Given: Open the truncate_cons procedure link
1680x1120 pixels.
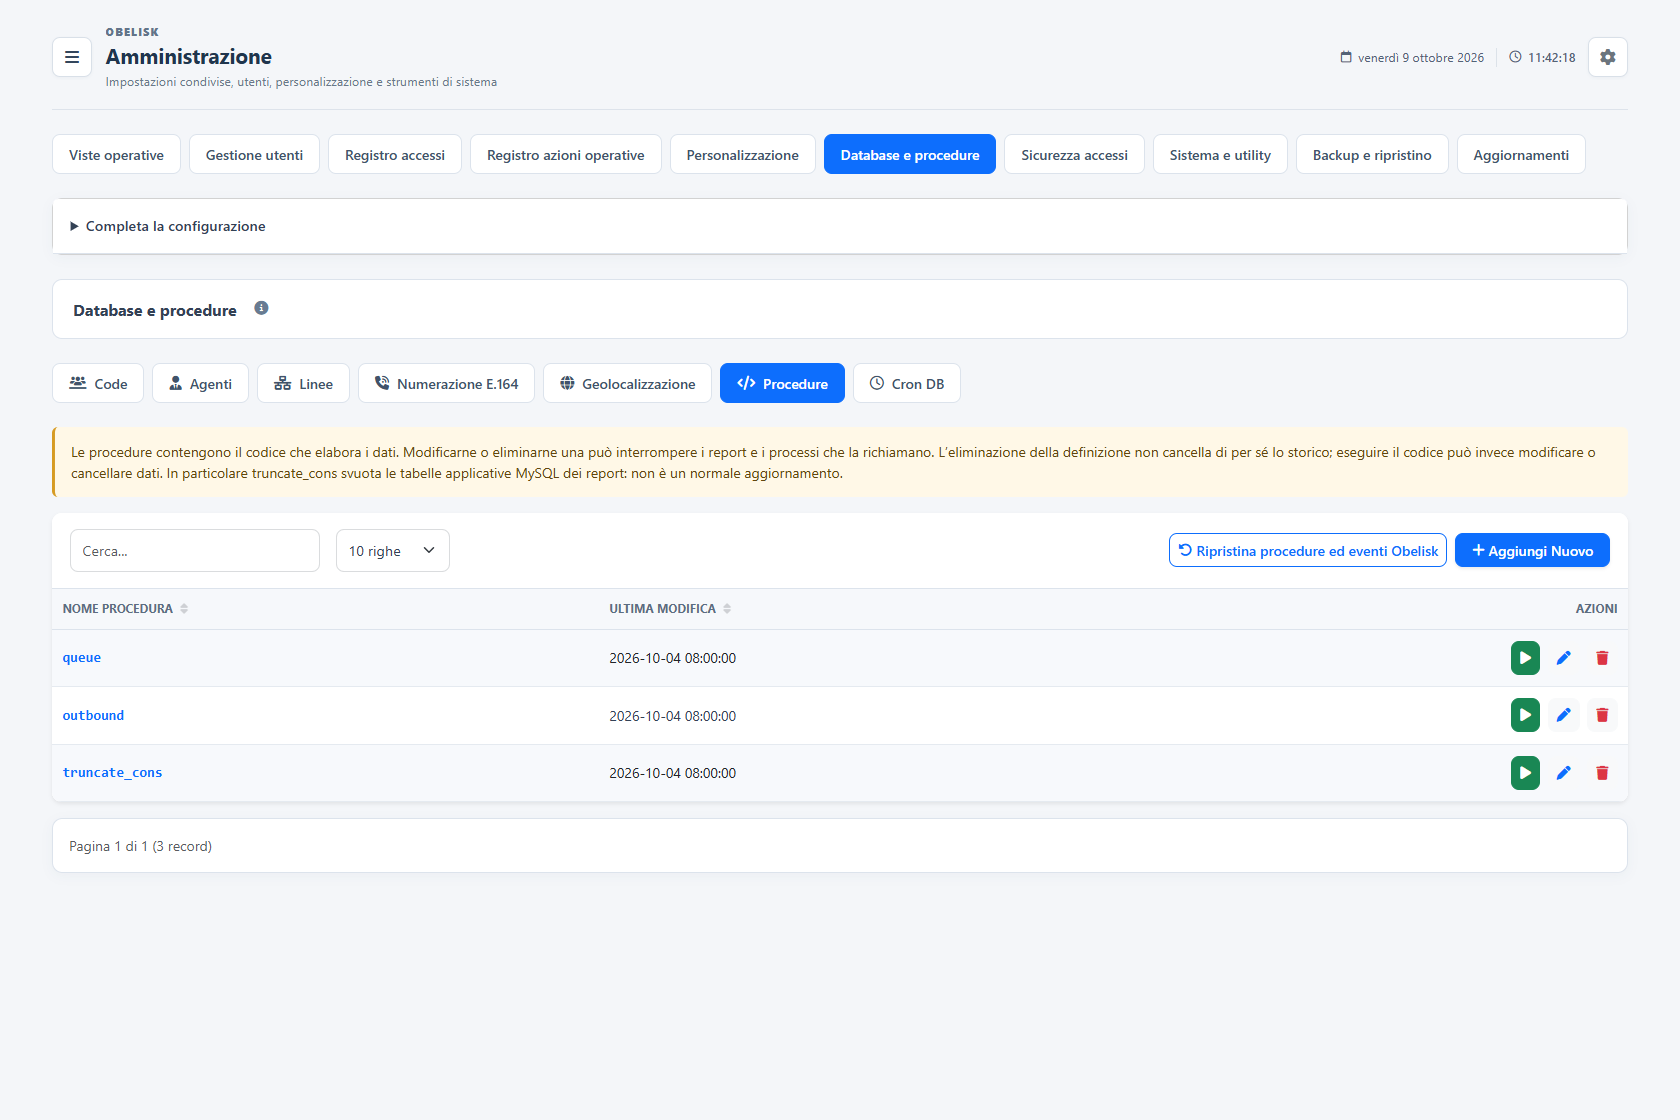Looking at the screenshot, I should [112, 773].
